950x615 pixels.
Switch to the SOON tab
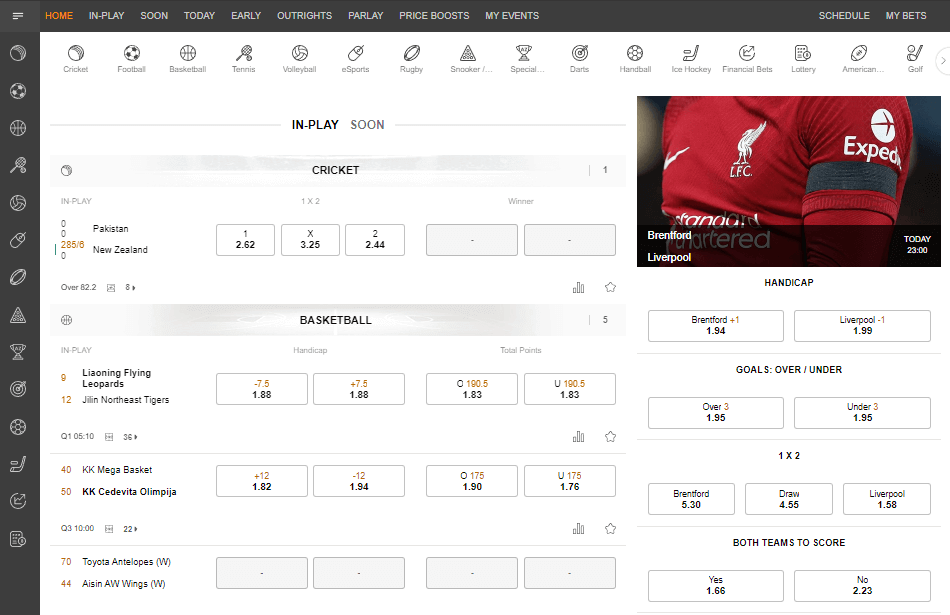coord(367,125)
